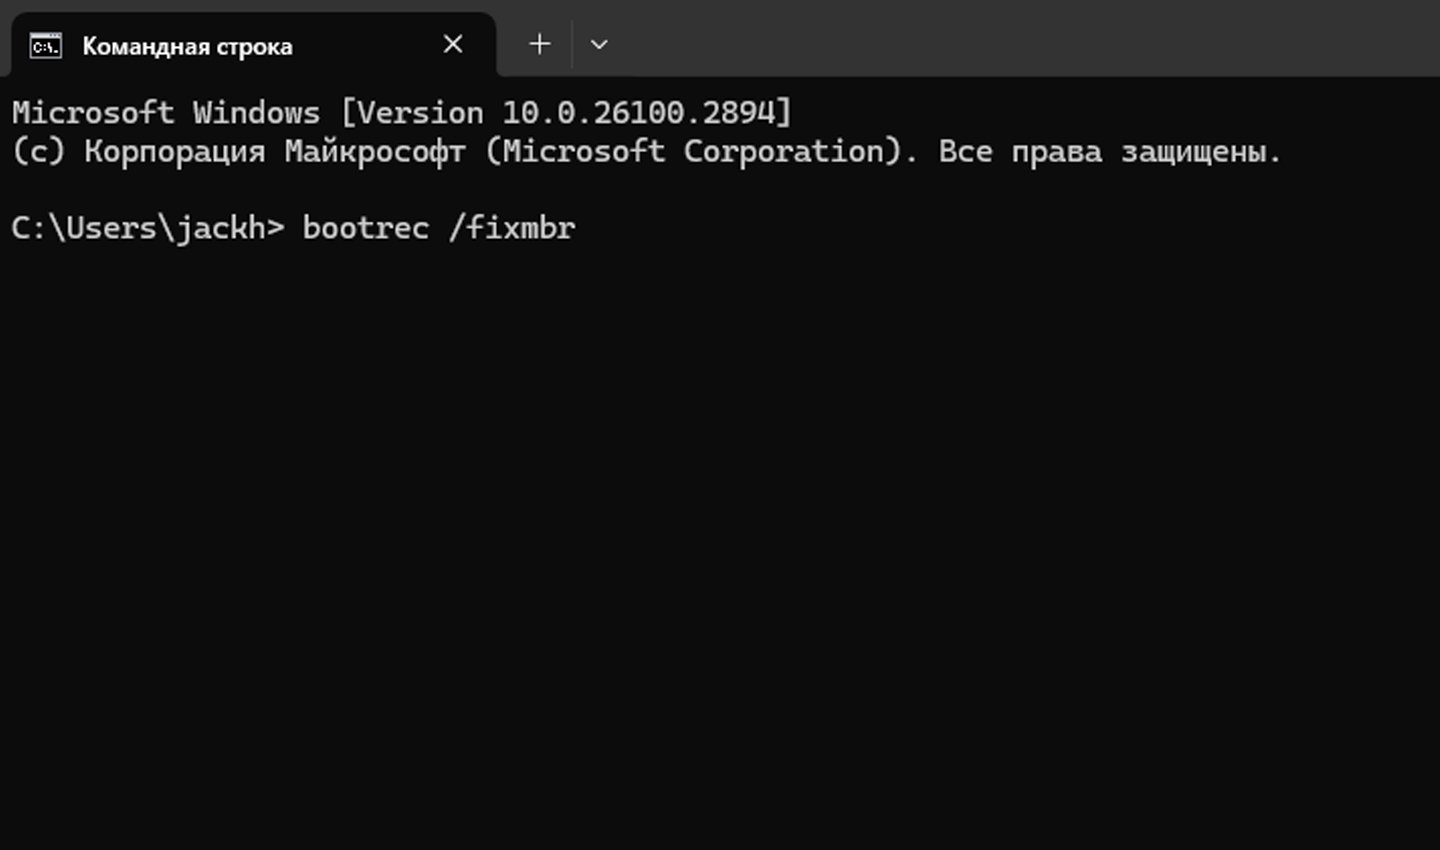
Task: Click the (c) copyright symbol text
Action: coord(39,151)
